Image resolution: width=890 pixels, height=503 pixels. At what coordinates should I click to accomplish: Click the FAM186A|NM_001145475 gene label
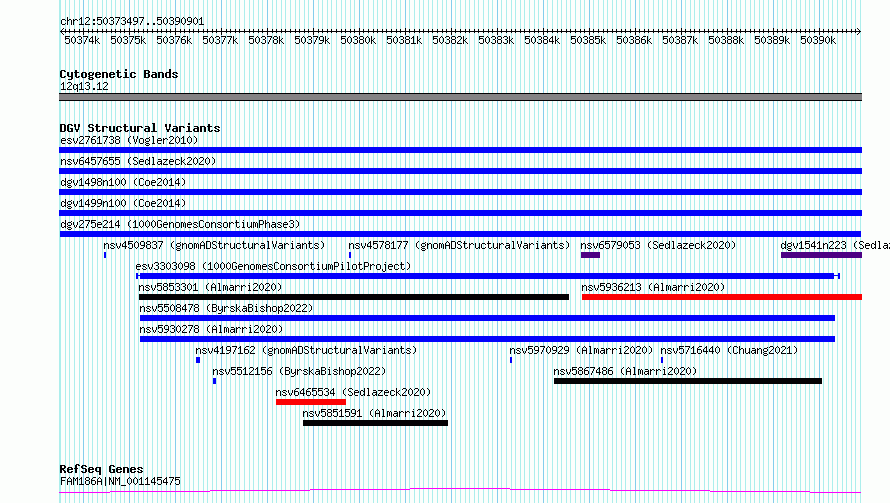120,481
